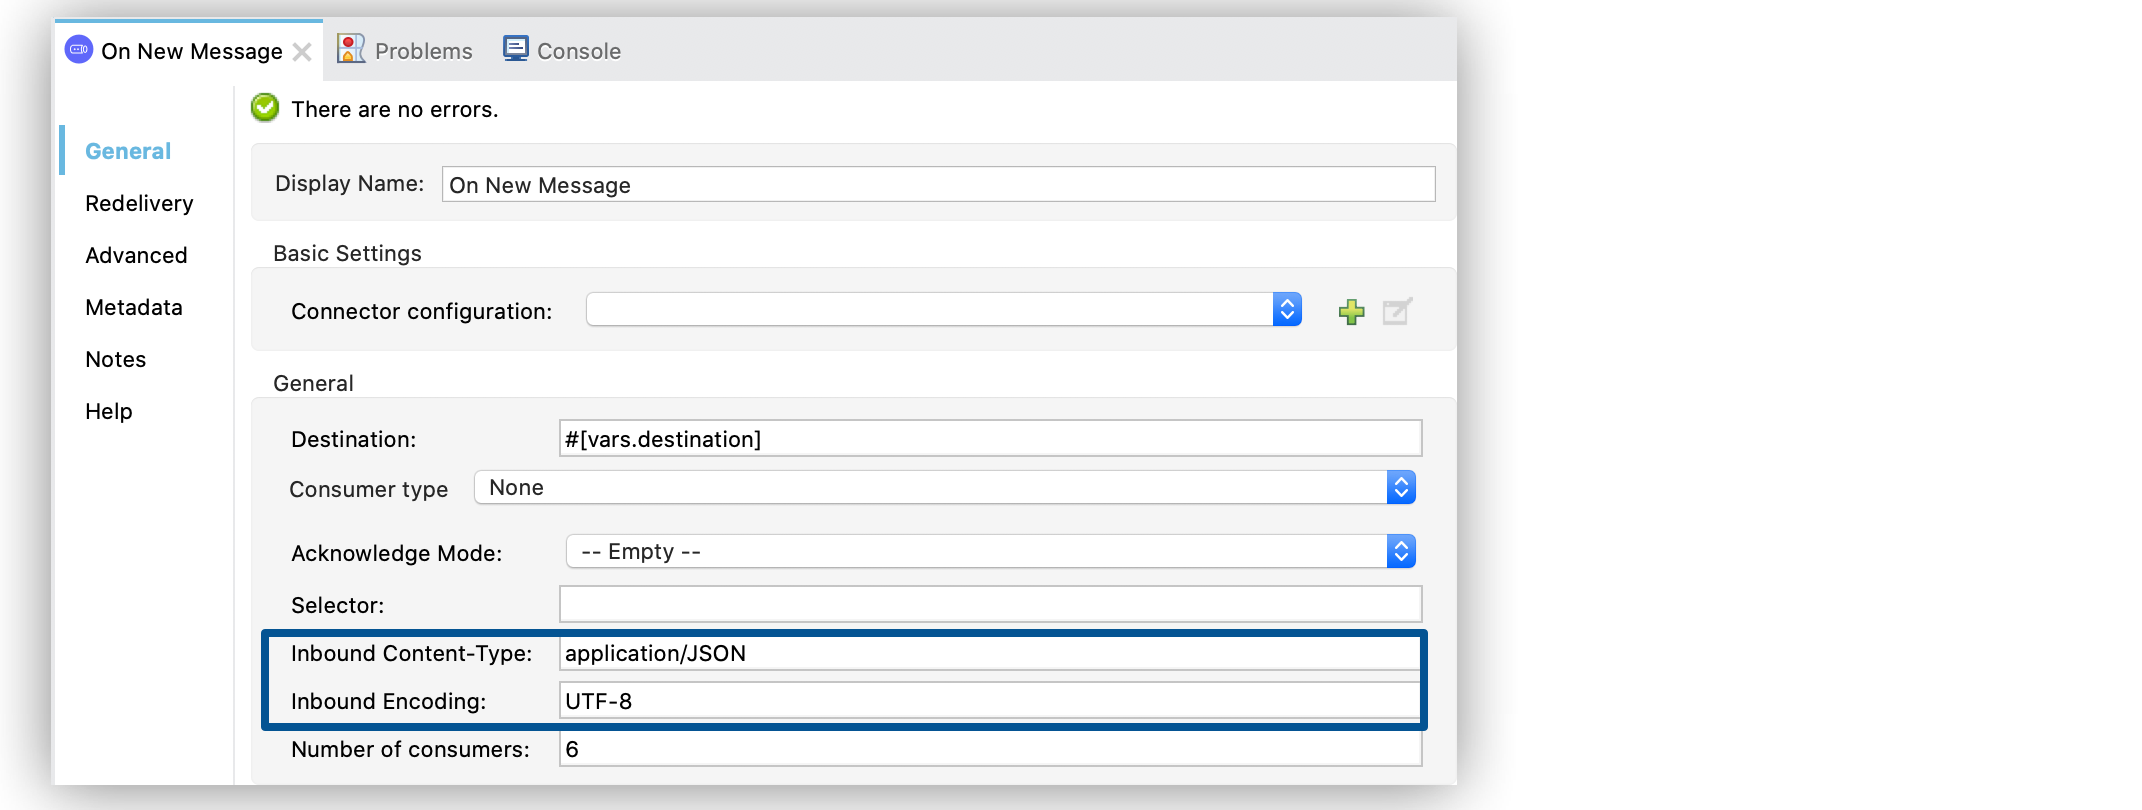Click the Number of consumers field
The image size is (2142, 810).
click(990, 750)
